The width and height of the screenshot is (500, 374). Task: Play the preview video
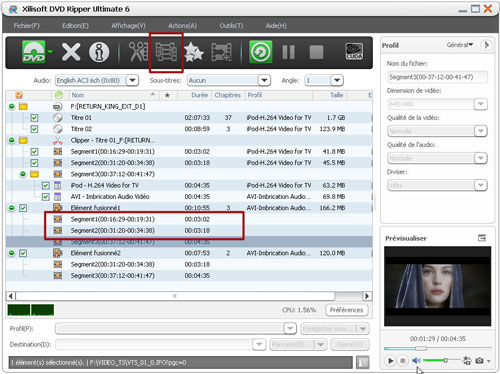(390, 360)
